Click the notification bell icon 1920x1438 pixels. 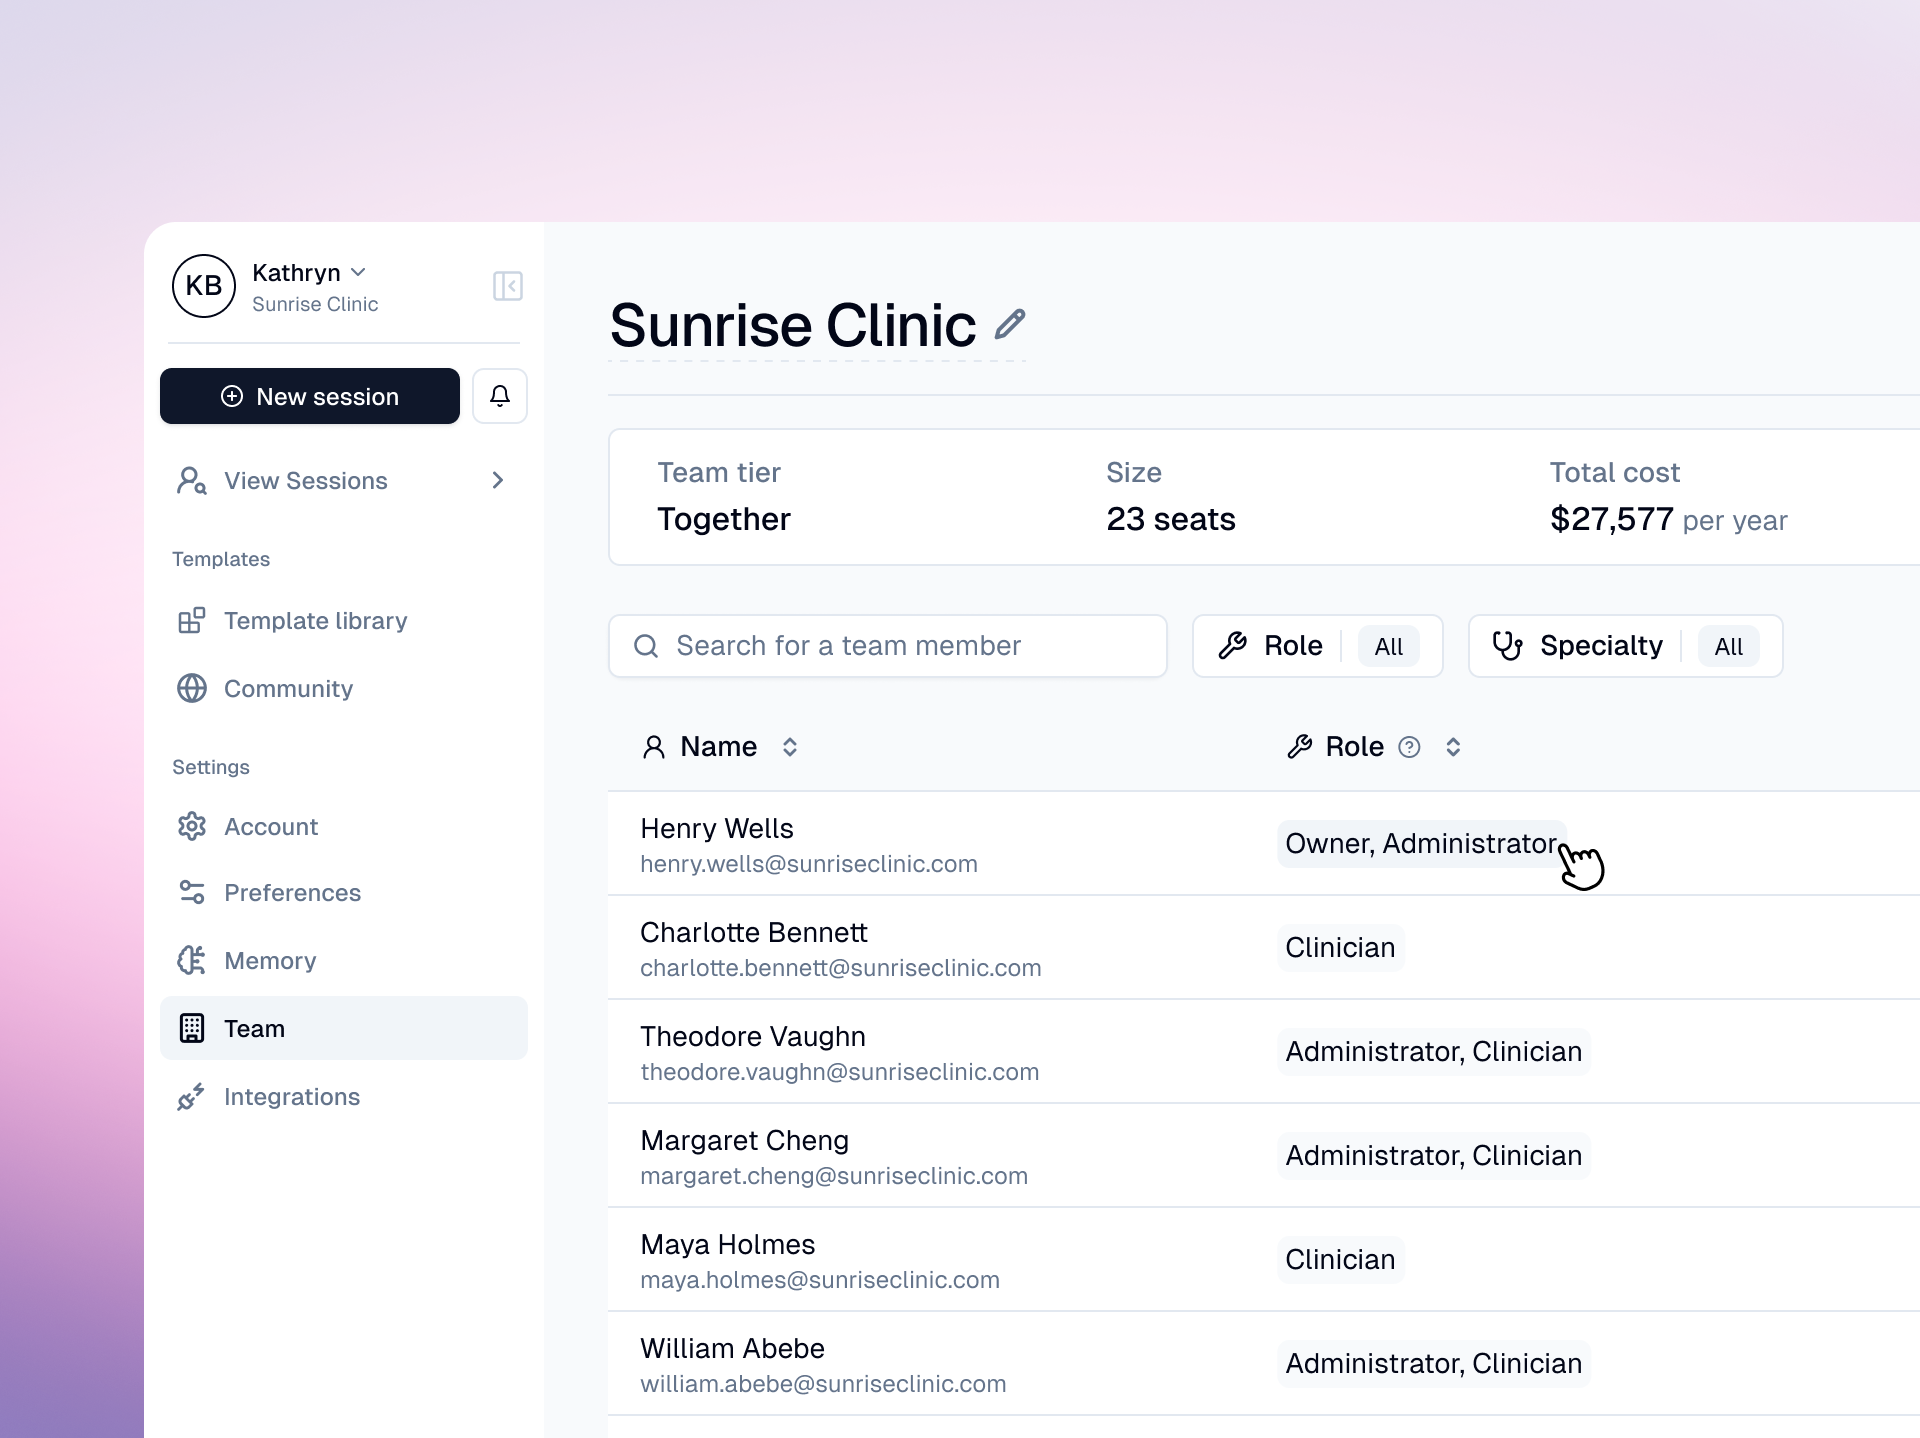499,396
